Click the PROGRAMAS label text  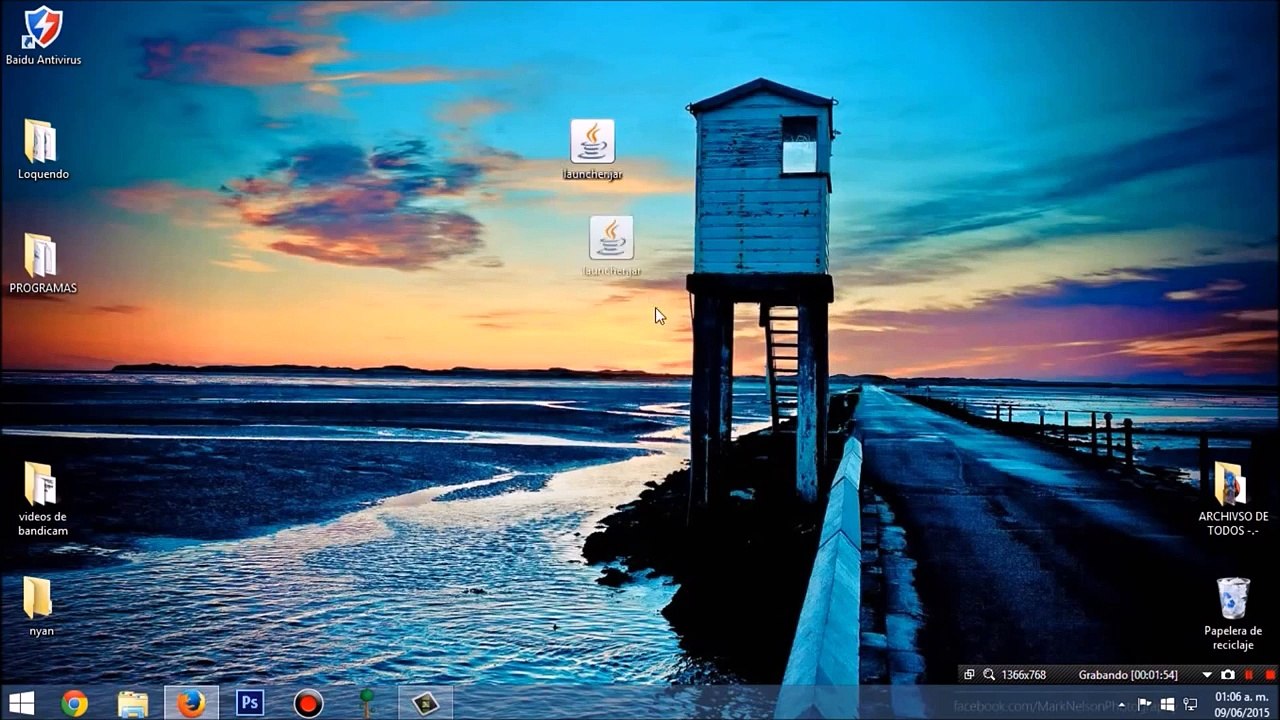[x=43, y=288]
